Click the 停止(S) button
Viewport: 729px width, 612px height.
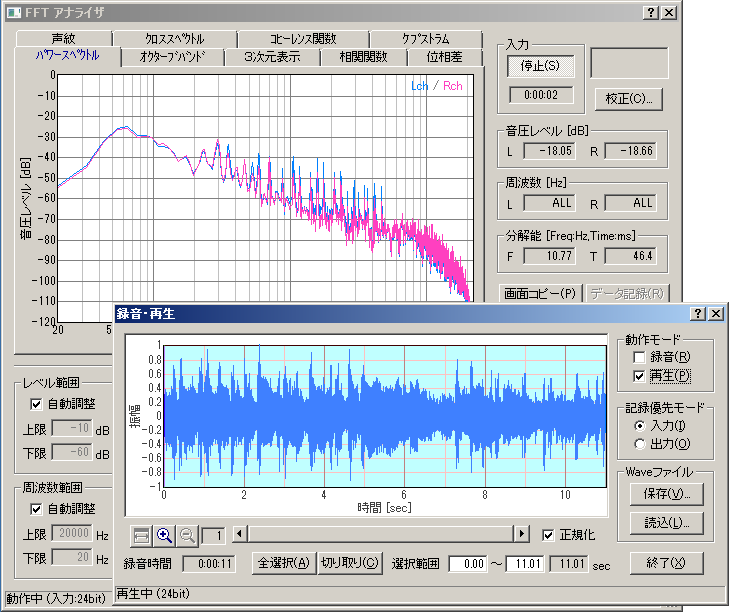tap(540, 66)
